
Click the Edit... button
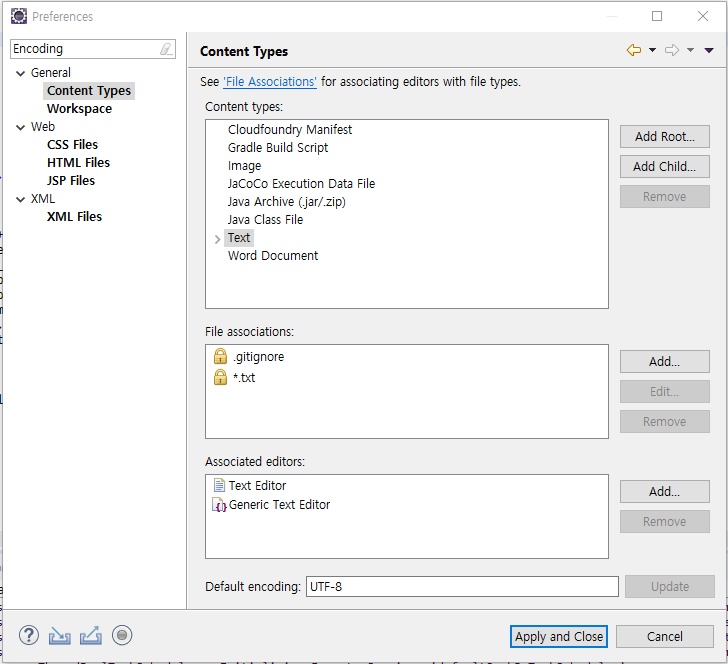pyautogui.click(x=665, y=391)
